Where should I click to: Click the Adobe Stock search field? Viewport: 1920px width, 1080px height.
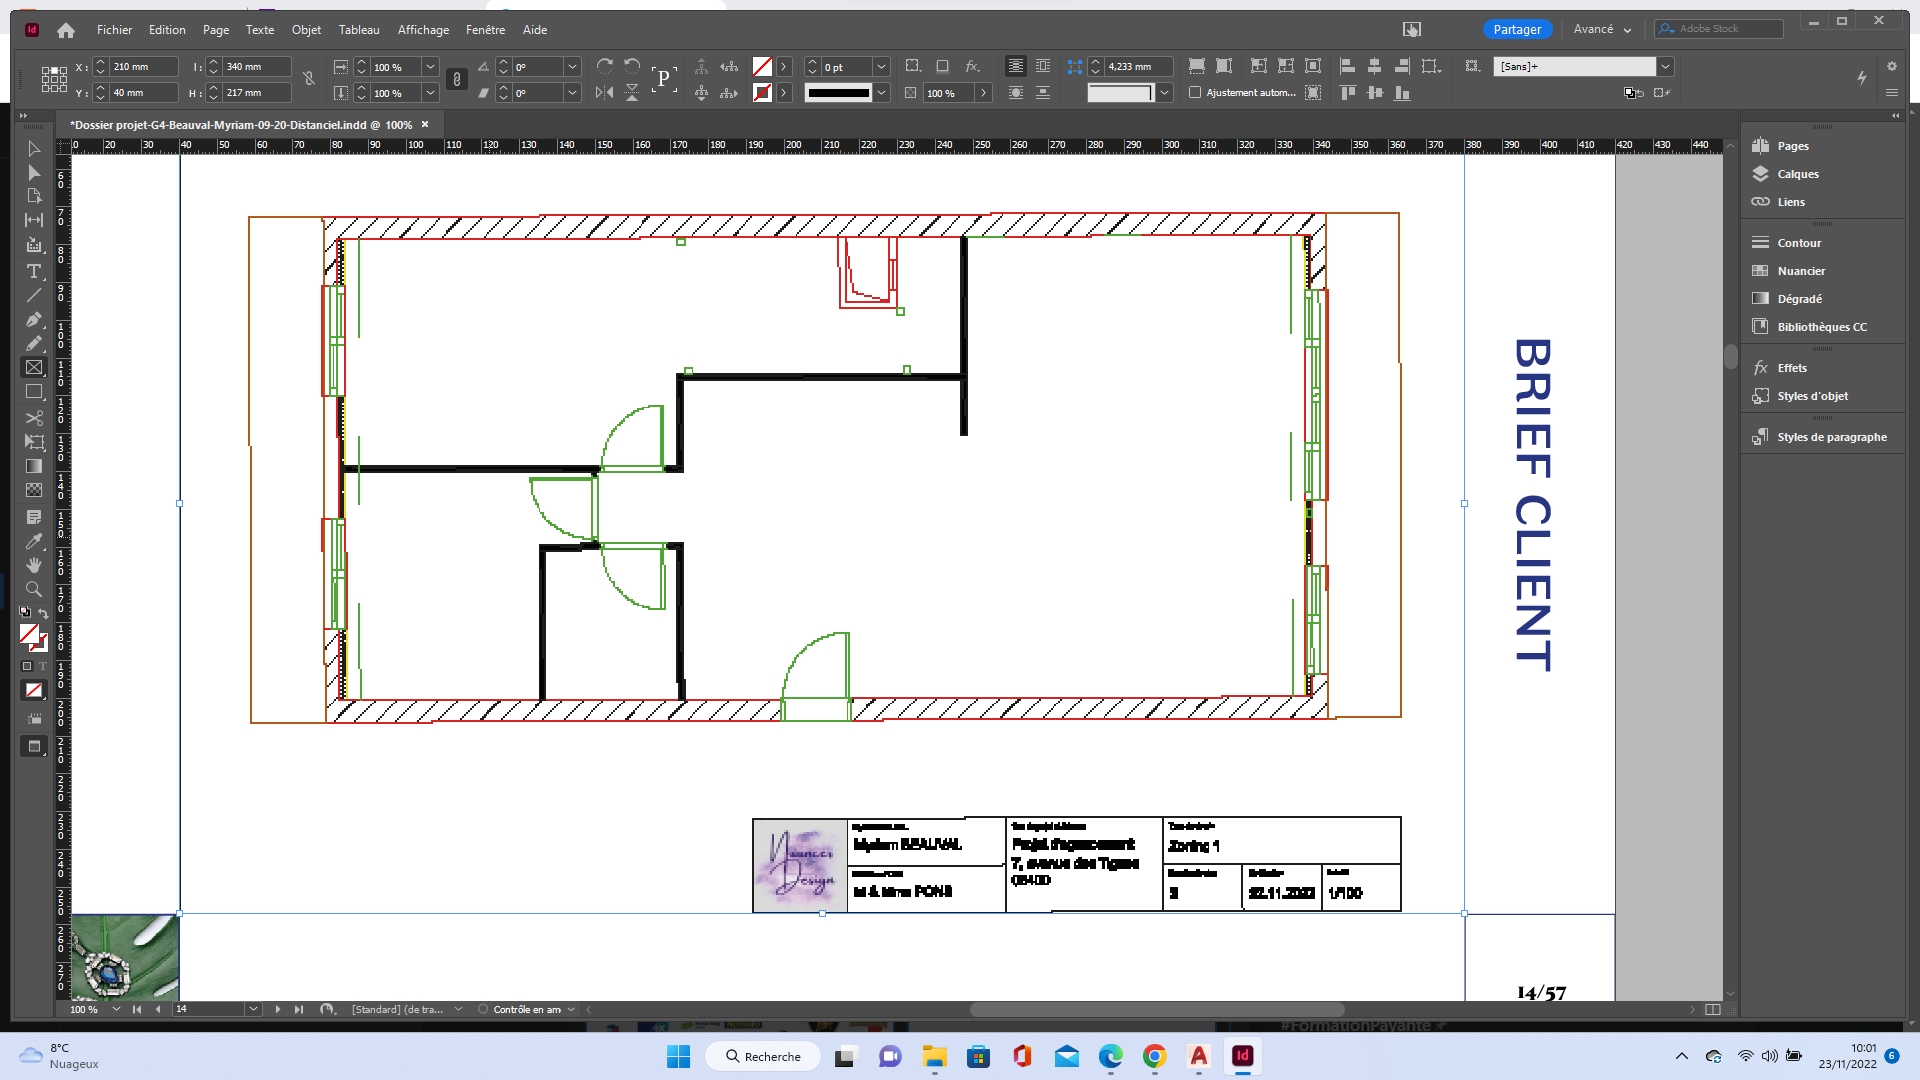point(1727,29)
